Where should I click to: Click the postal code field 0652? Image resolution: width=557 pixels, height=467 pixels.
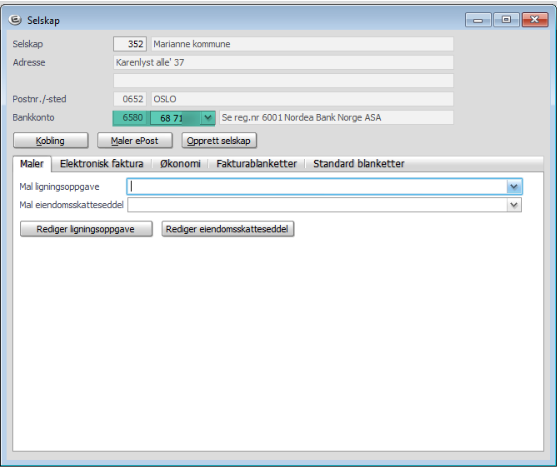click(130, 99)
